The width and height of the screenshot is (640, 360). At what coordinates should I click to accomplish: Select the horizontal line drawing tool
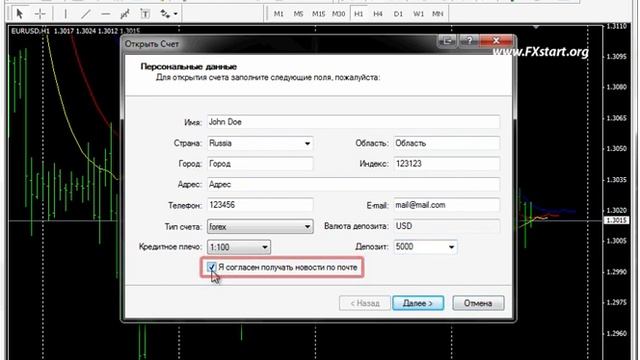tap(105, 14)
